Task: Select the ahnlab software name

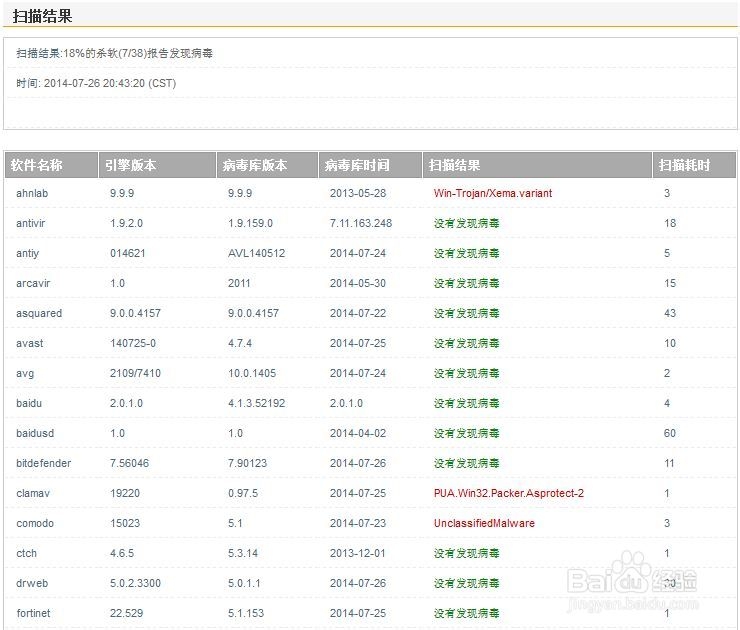Action: point(32,193)
